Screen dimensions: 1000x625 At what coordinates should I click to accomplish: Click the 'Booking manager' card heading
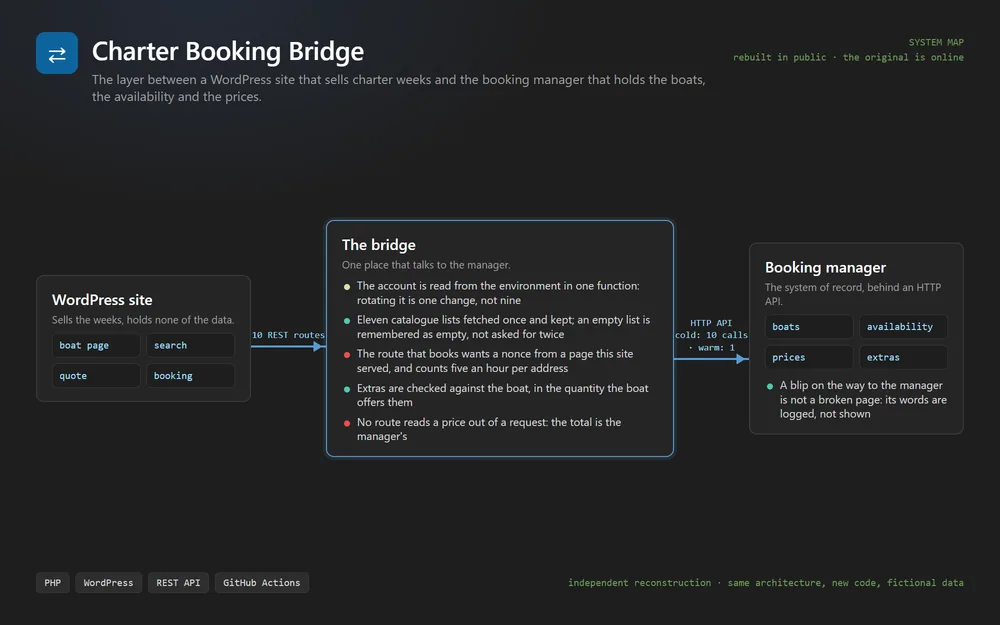pos(825,267)
